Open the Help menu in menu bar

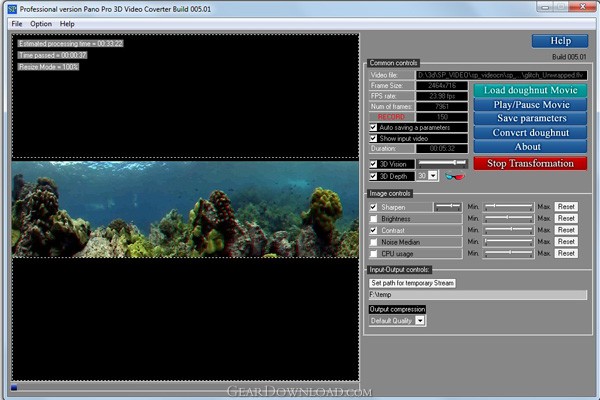pos(67,24)
